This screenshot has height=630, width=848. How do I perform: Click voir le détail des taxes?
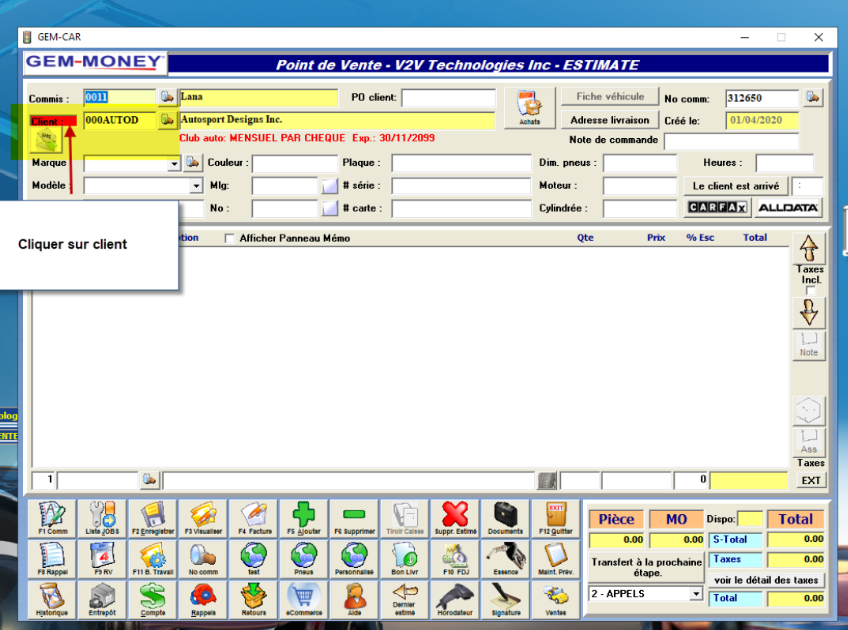[766, 580]
